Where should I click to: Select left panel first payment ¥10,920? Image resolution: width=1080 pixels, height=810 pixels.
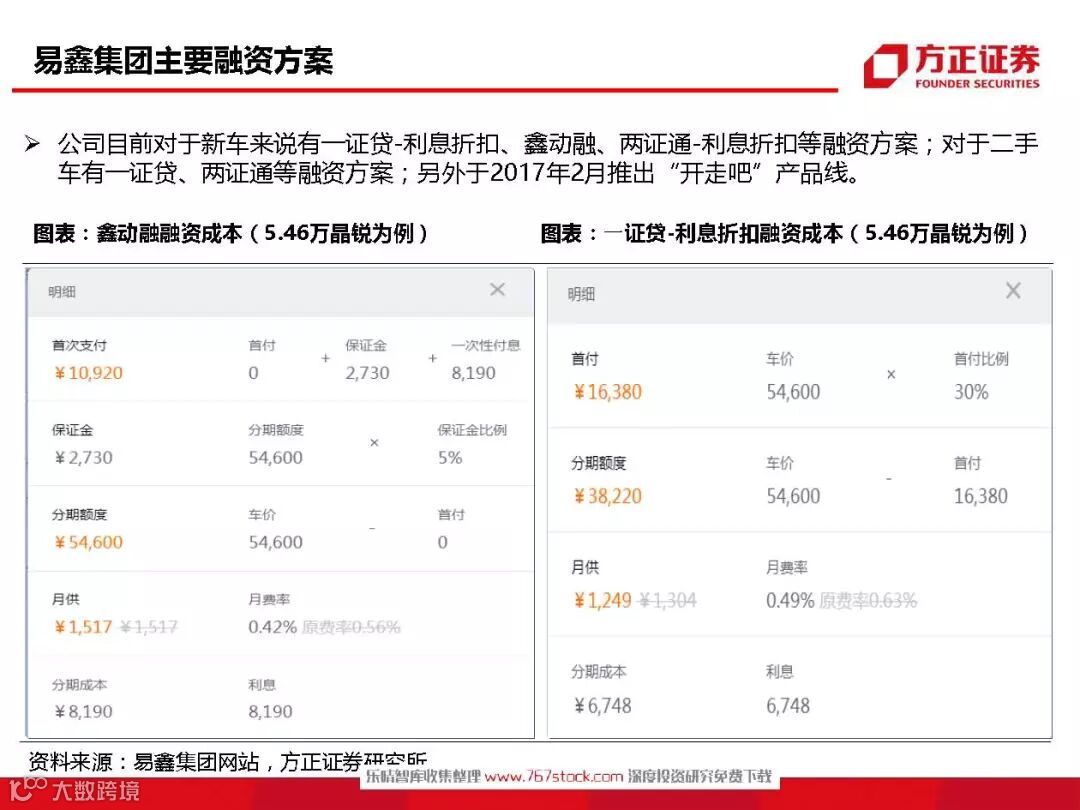[88, 373]
